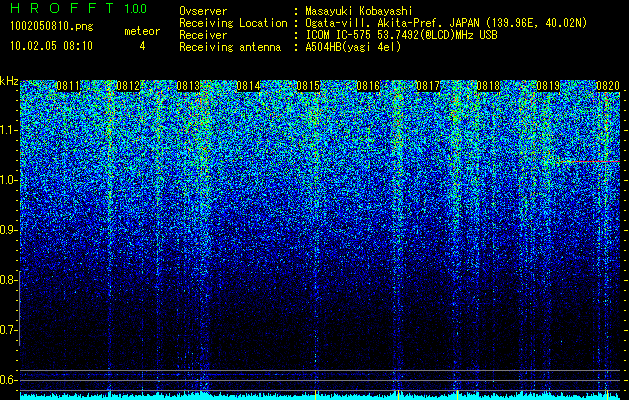Click the 0817 time marker
This screenshot has width=629, height=400.
coord(428,86)
